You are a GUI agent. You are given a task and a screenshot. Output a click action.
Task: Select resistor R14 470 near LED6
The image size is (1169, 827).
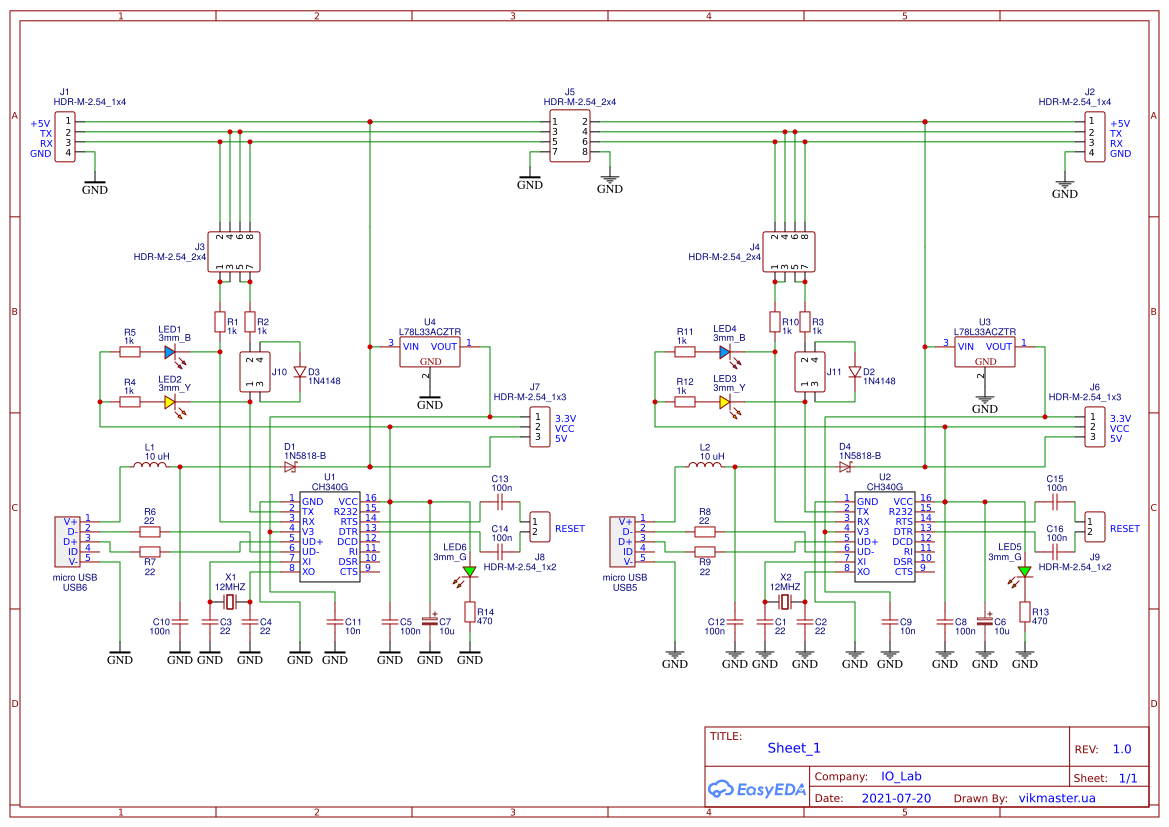point(468,613)
